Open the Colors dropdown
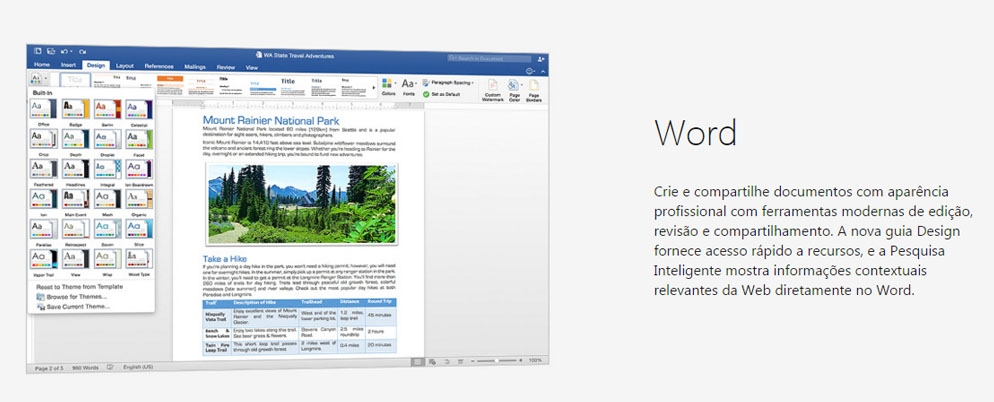994x402 pixels. [389, 87]
